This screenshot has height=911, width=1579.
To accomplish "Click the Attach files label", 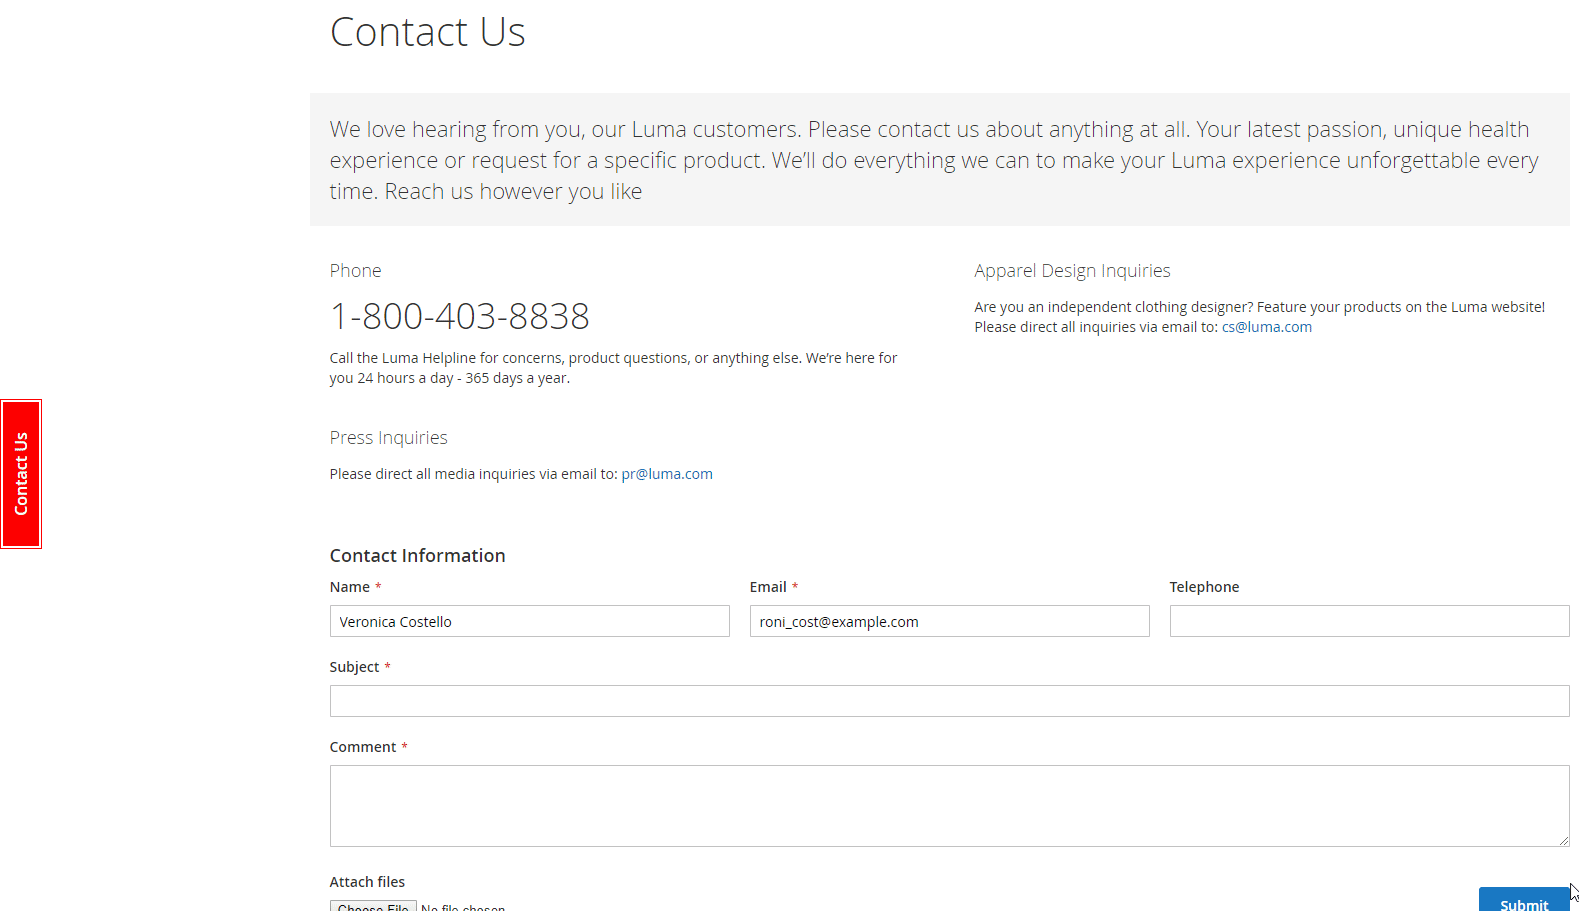I will click(x=367, y=882).
